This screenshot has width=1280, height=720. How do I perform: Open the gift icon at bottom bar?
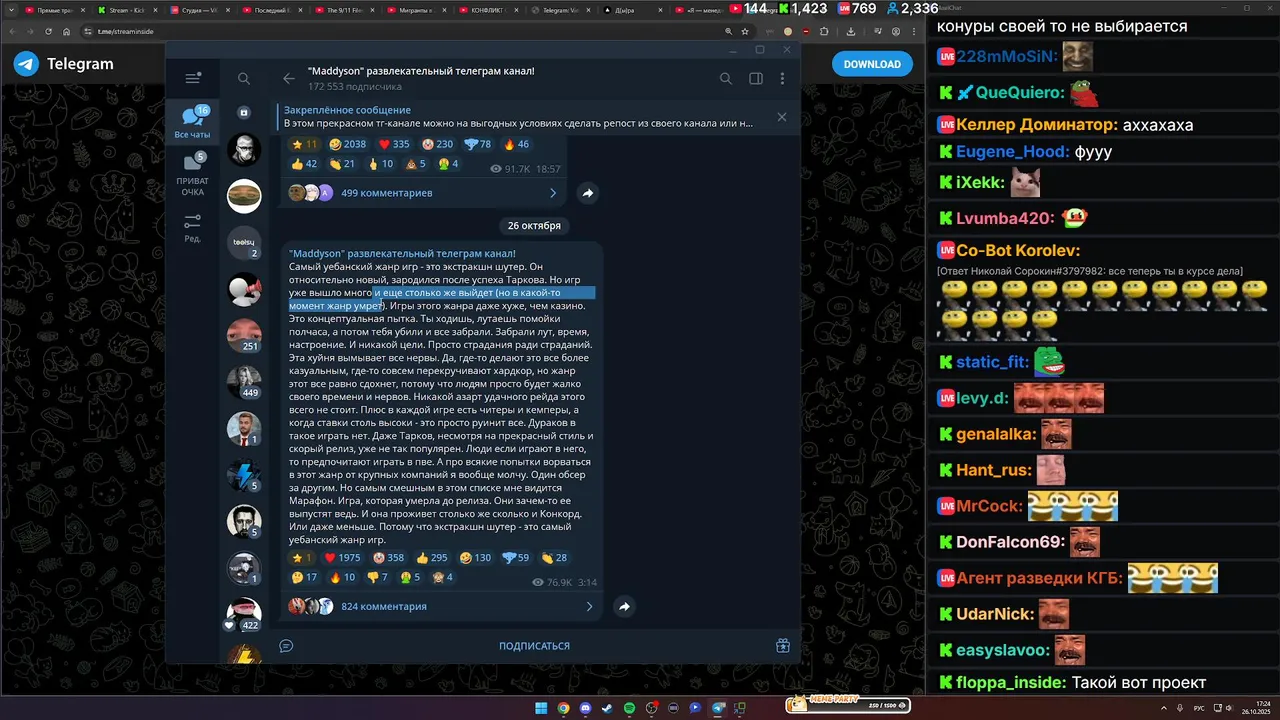tap(783, 646)
